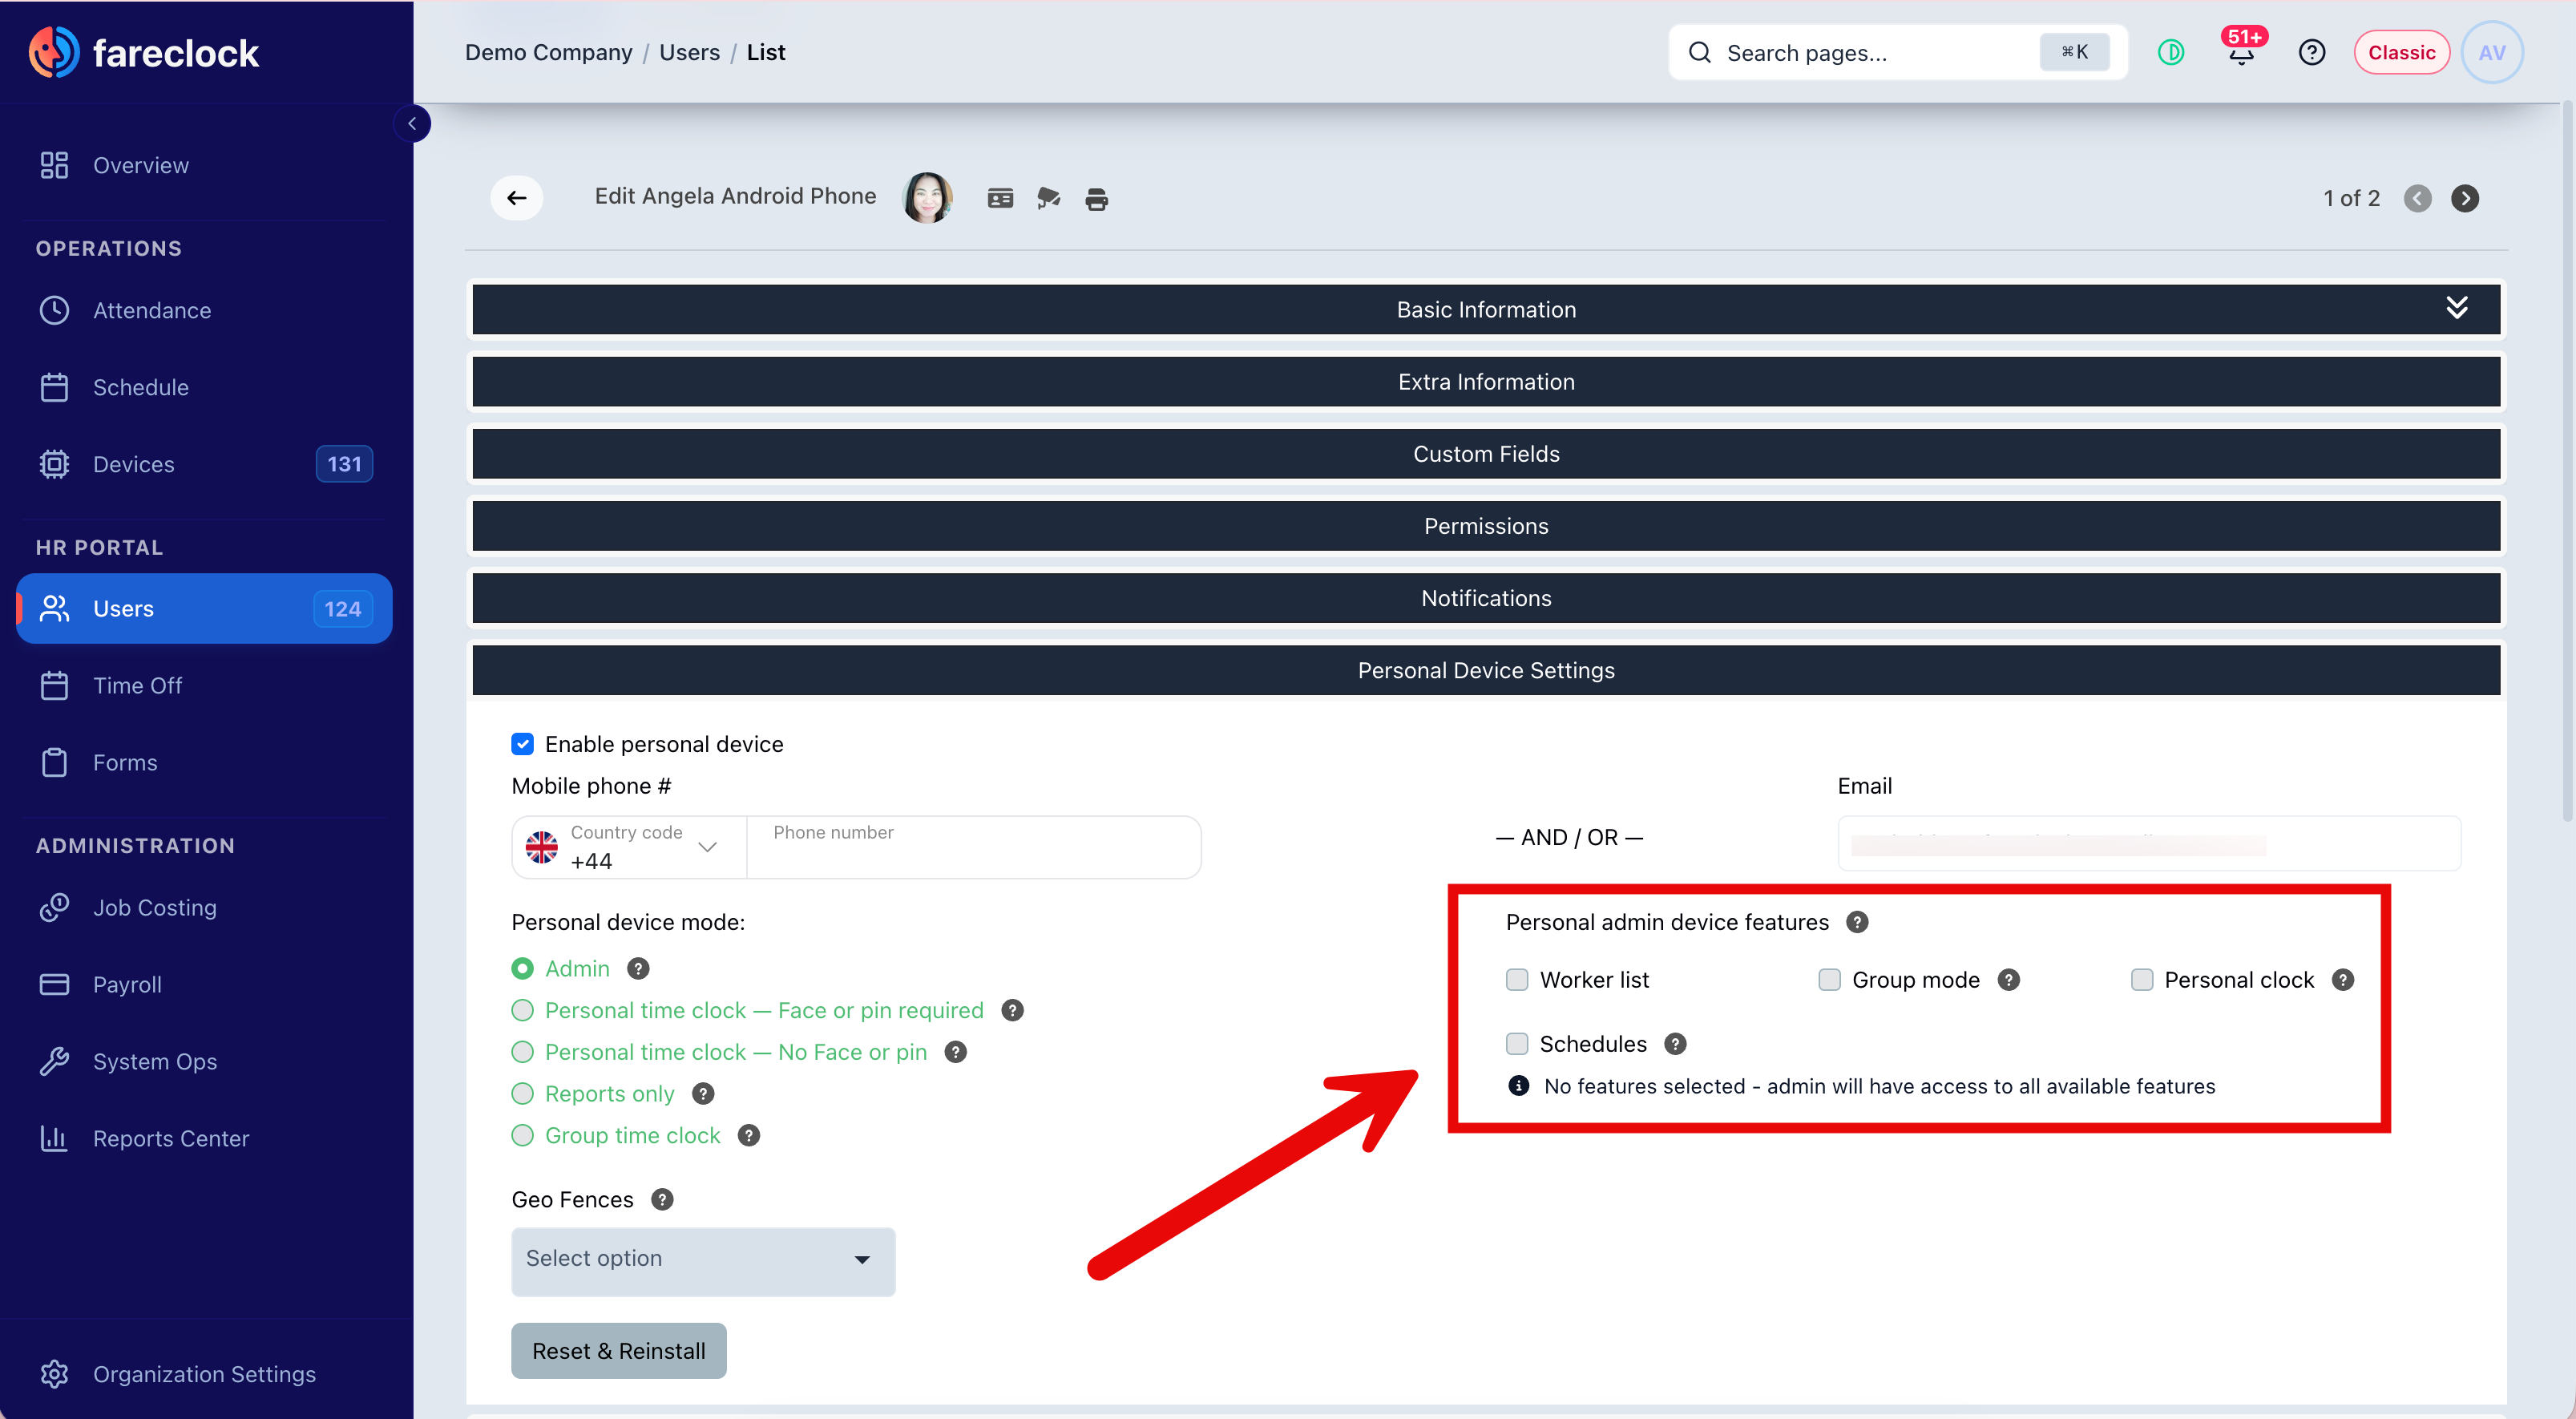Viewport: 2576px width, 1419px height.
Task: Click the printer icon near the user name
Action: point(1096,199)
